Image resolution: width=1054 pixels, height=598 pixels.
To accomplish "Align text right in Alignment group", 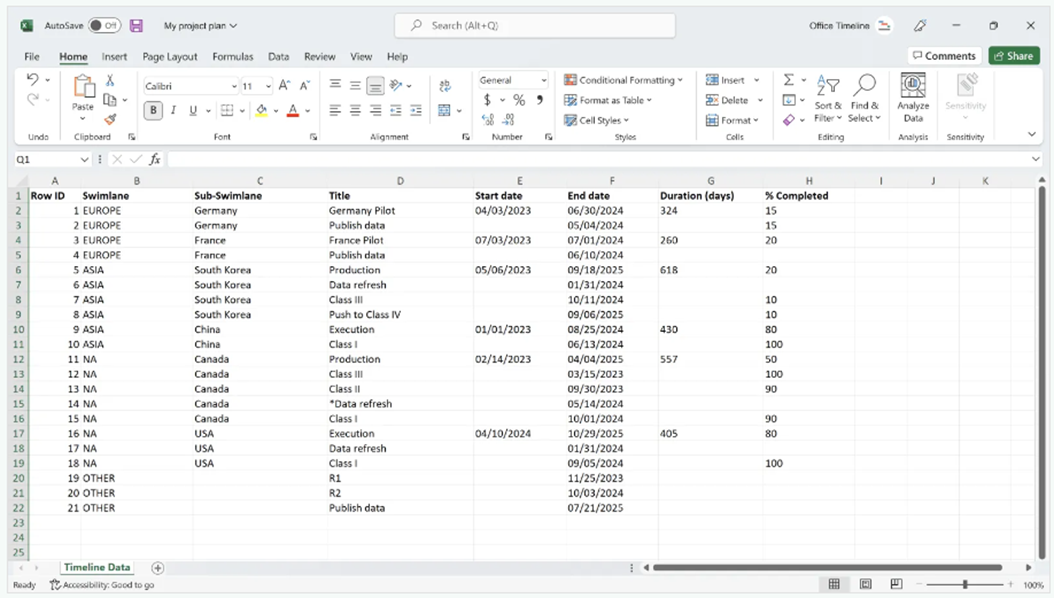I will point(375,110).
